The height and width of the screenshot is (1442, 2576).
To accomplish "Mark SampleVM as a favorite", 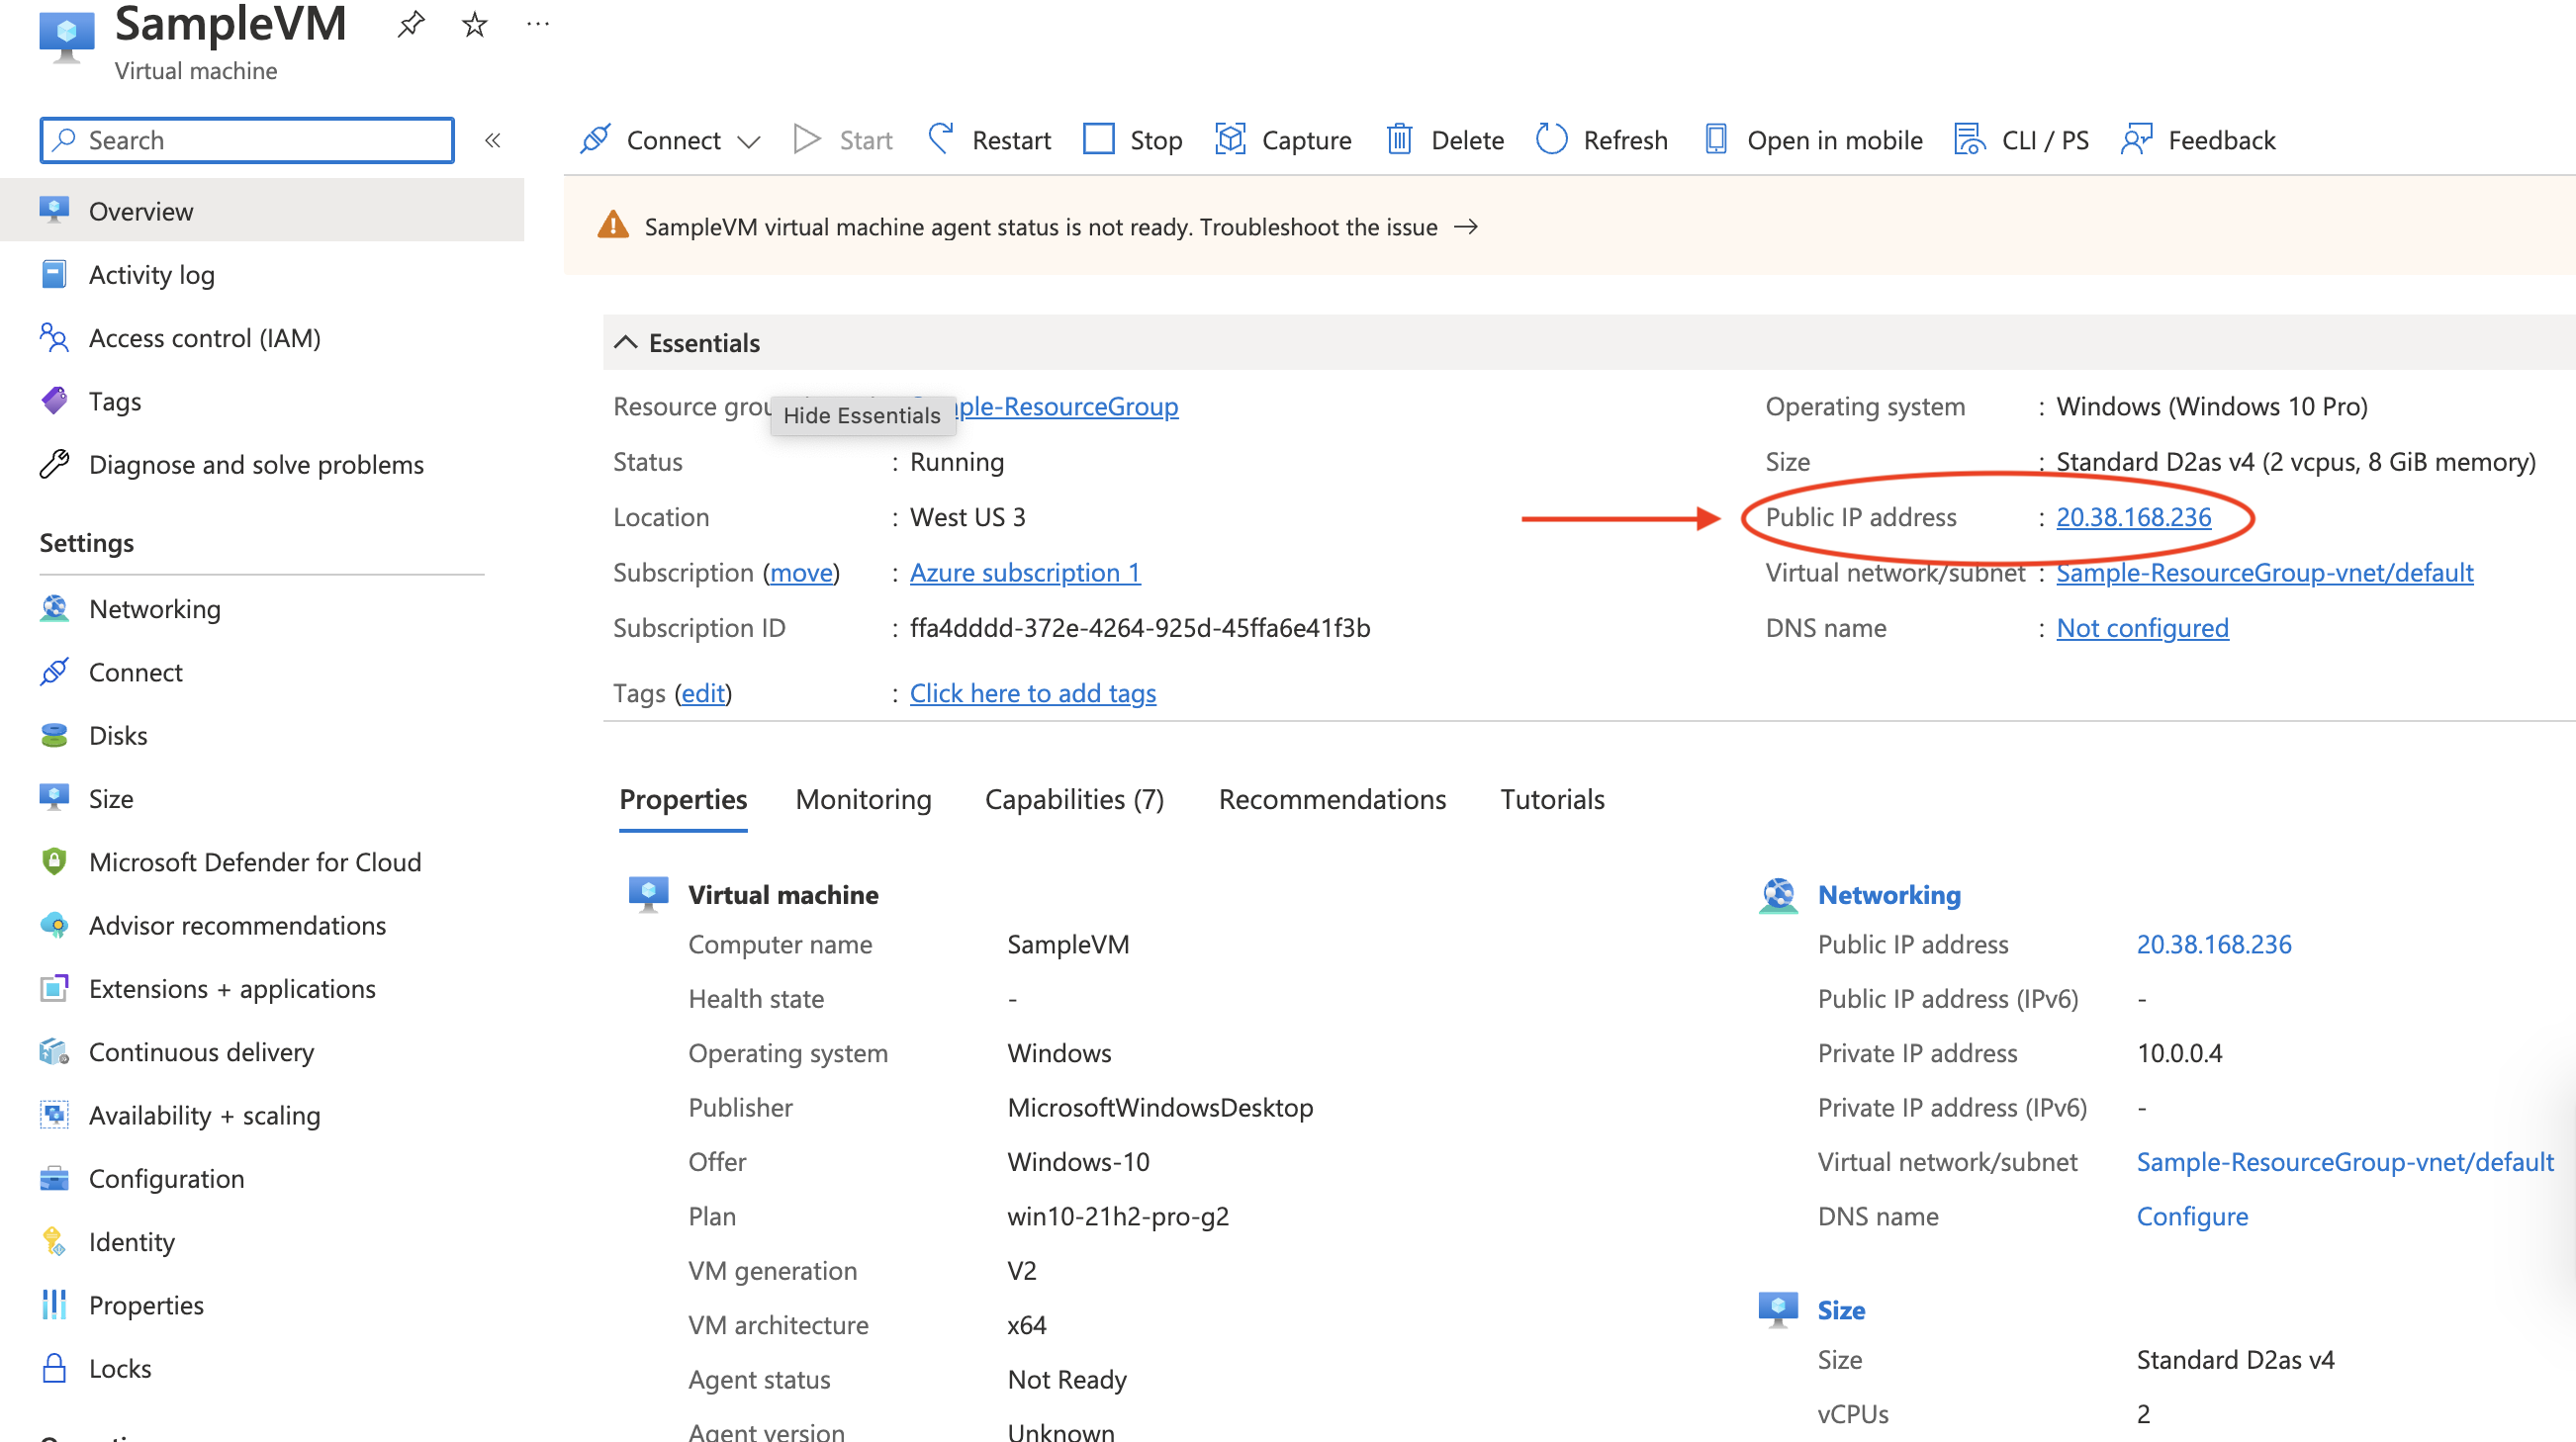I will click(x=474, y=24).
